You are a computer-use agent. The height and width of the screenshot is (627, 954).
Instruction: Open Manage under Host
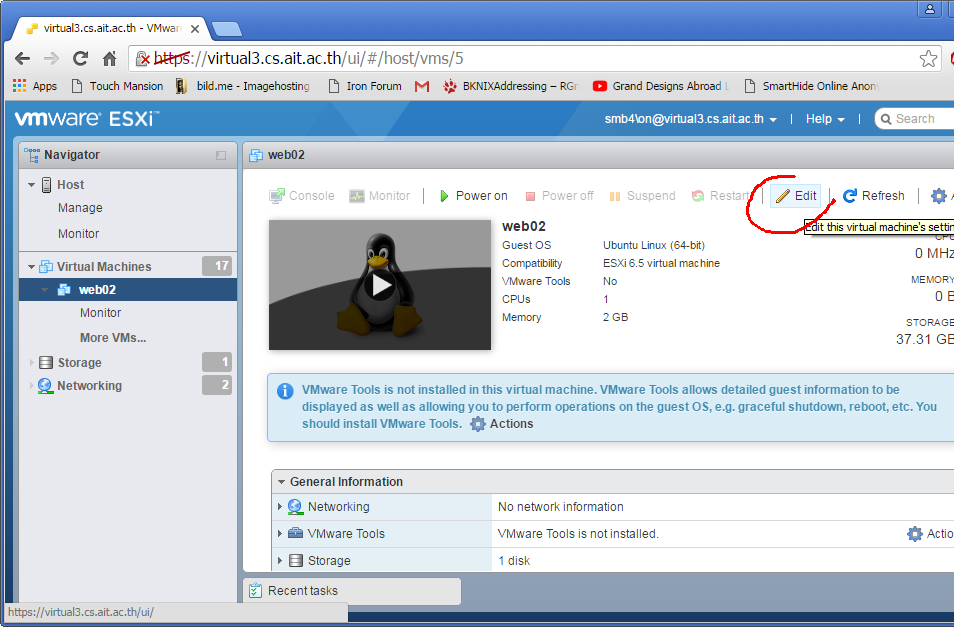tap(80, 208)
